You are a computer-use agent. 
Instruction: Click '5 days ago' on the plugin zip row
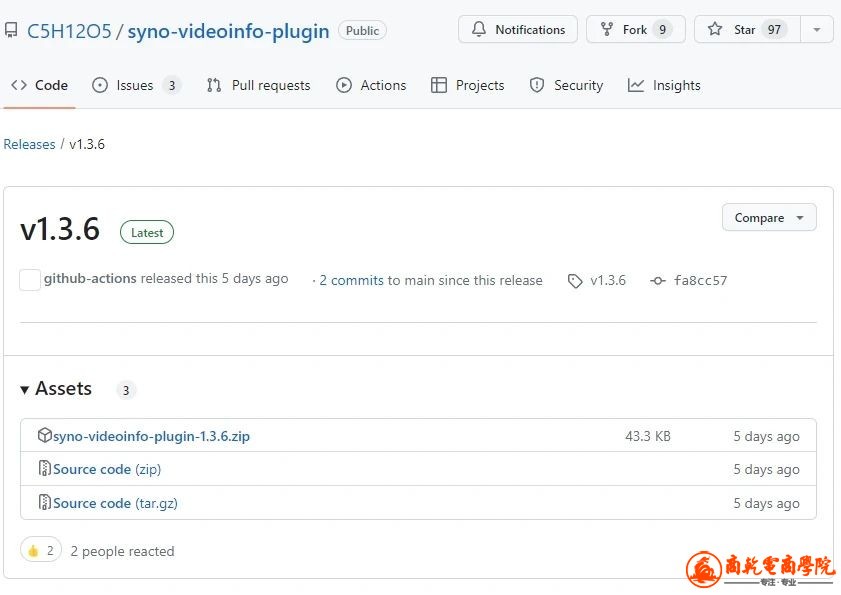tap(766, 436)
